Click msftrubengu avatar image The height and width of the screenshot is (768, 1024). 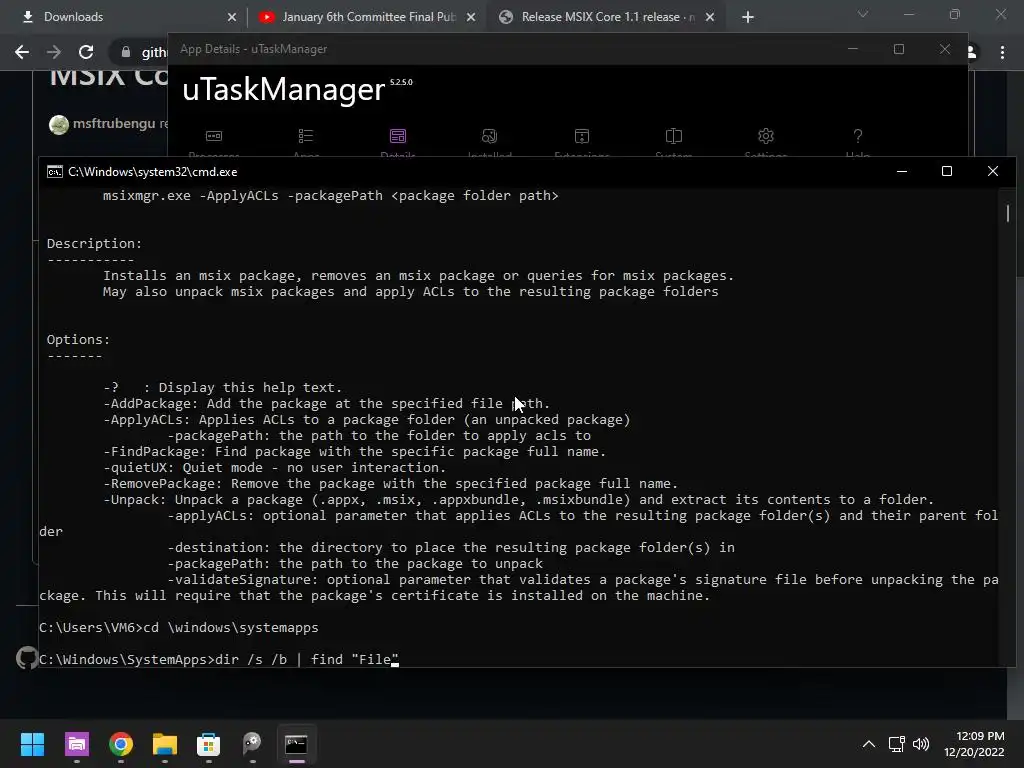(59, 124)
